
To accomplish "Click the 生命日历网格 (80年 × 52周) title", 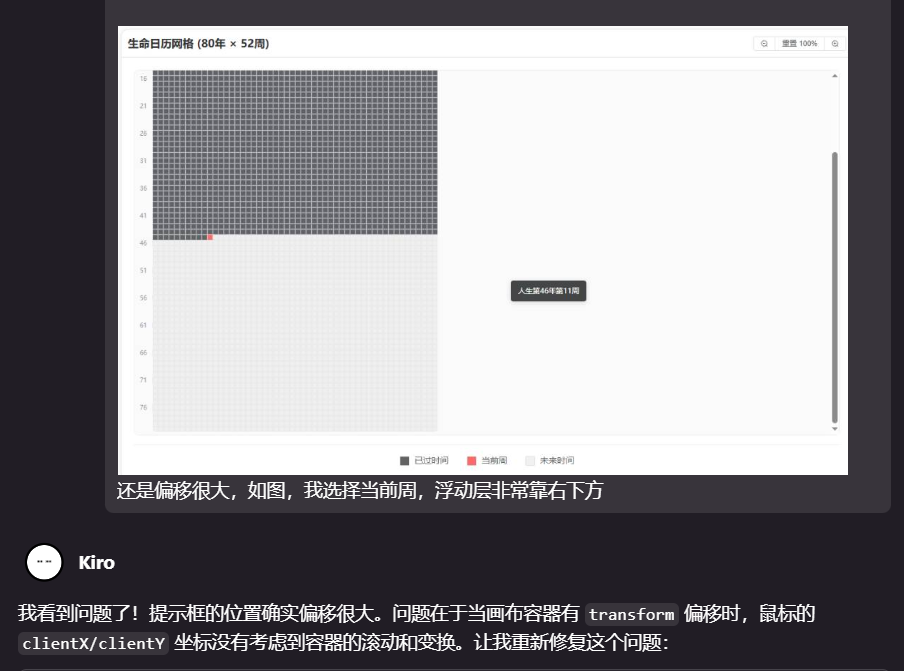I will click(x=198, y=44).
